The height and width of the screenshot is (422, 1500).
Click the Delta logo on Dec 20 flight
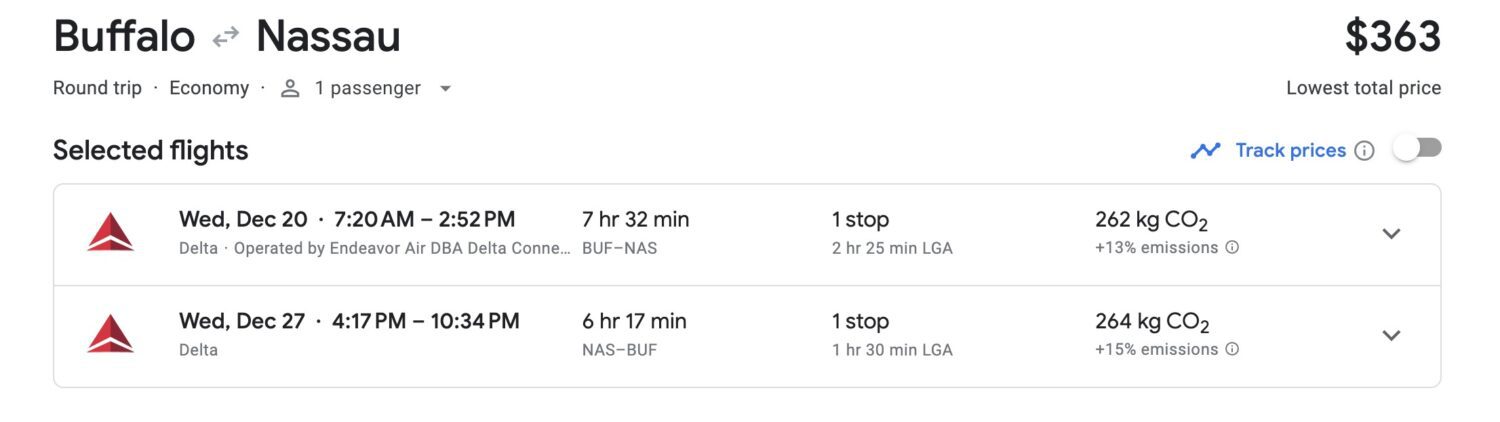coord(110,233)
